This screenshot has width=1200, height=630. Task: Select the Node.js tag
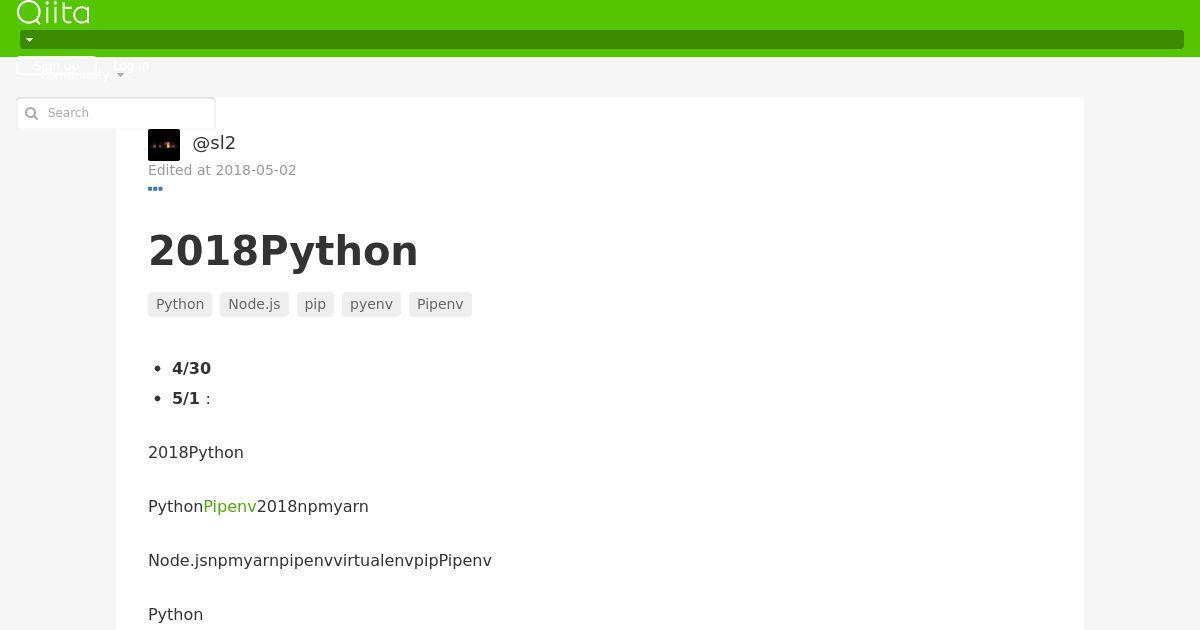pyautogui.click(x=254, y=304)
